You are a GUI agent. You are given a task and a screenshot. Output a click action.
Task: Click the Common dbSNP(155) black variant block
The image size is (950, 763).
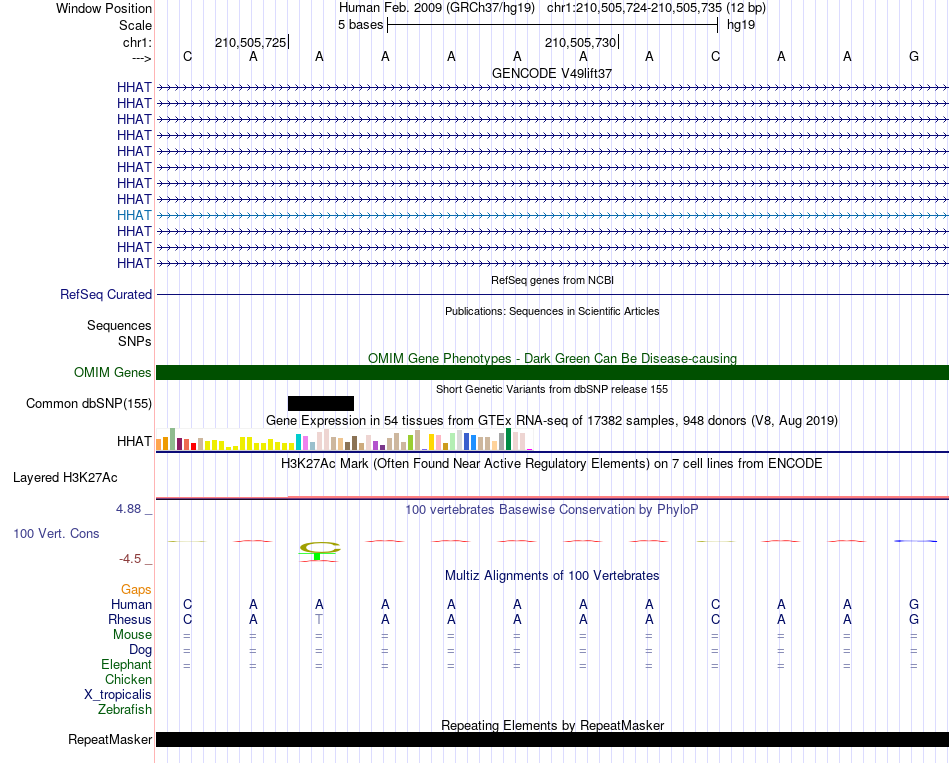(x=321, y=404)
